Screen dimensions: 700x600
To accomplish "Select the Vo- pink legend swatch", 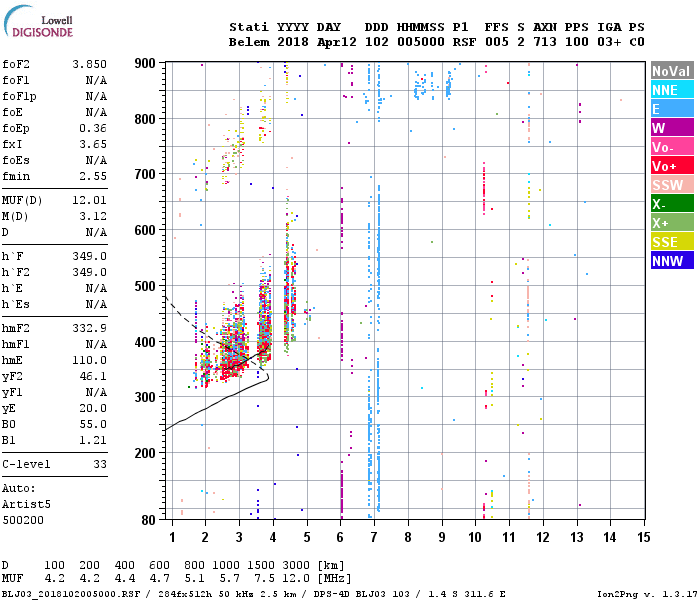I will click(x=672, y=147).
